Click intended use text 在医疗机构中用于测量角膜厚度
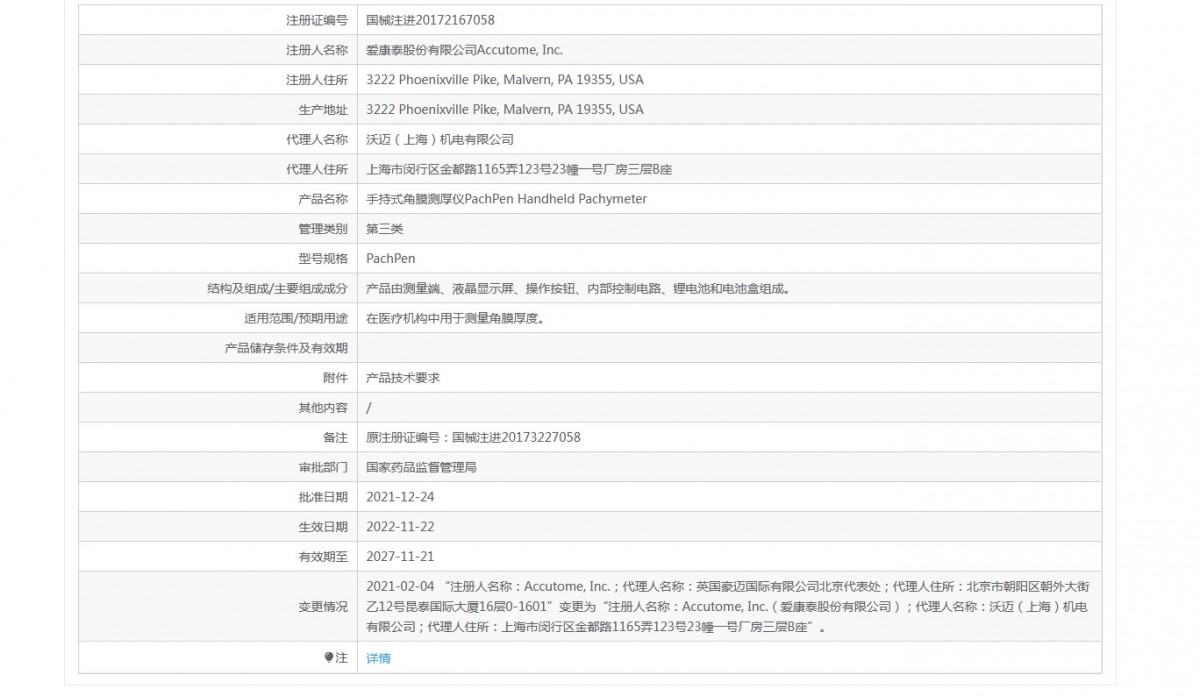This screenshot has height=696, width=1200. (x=458, y=319)
